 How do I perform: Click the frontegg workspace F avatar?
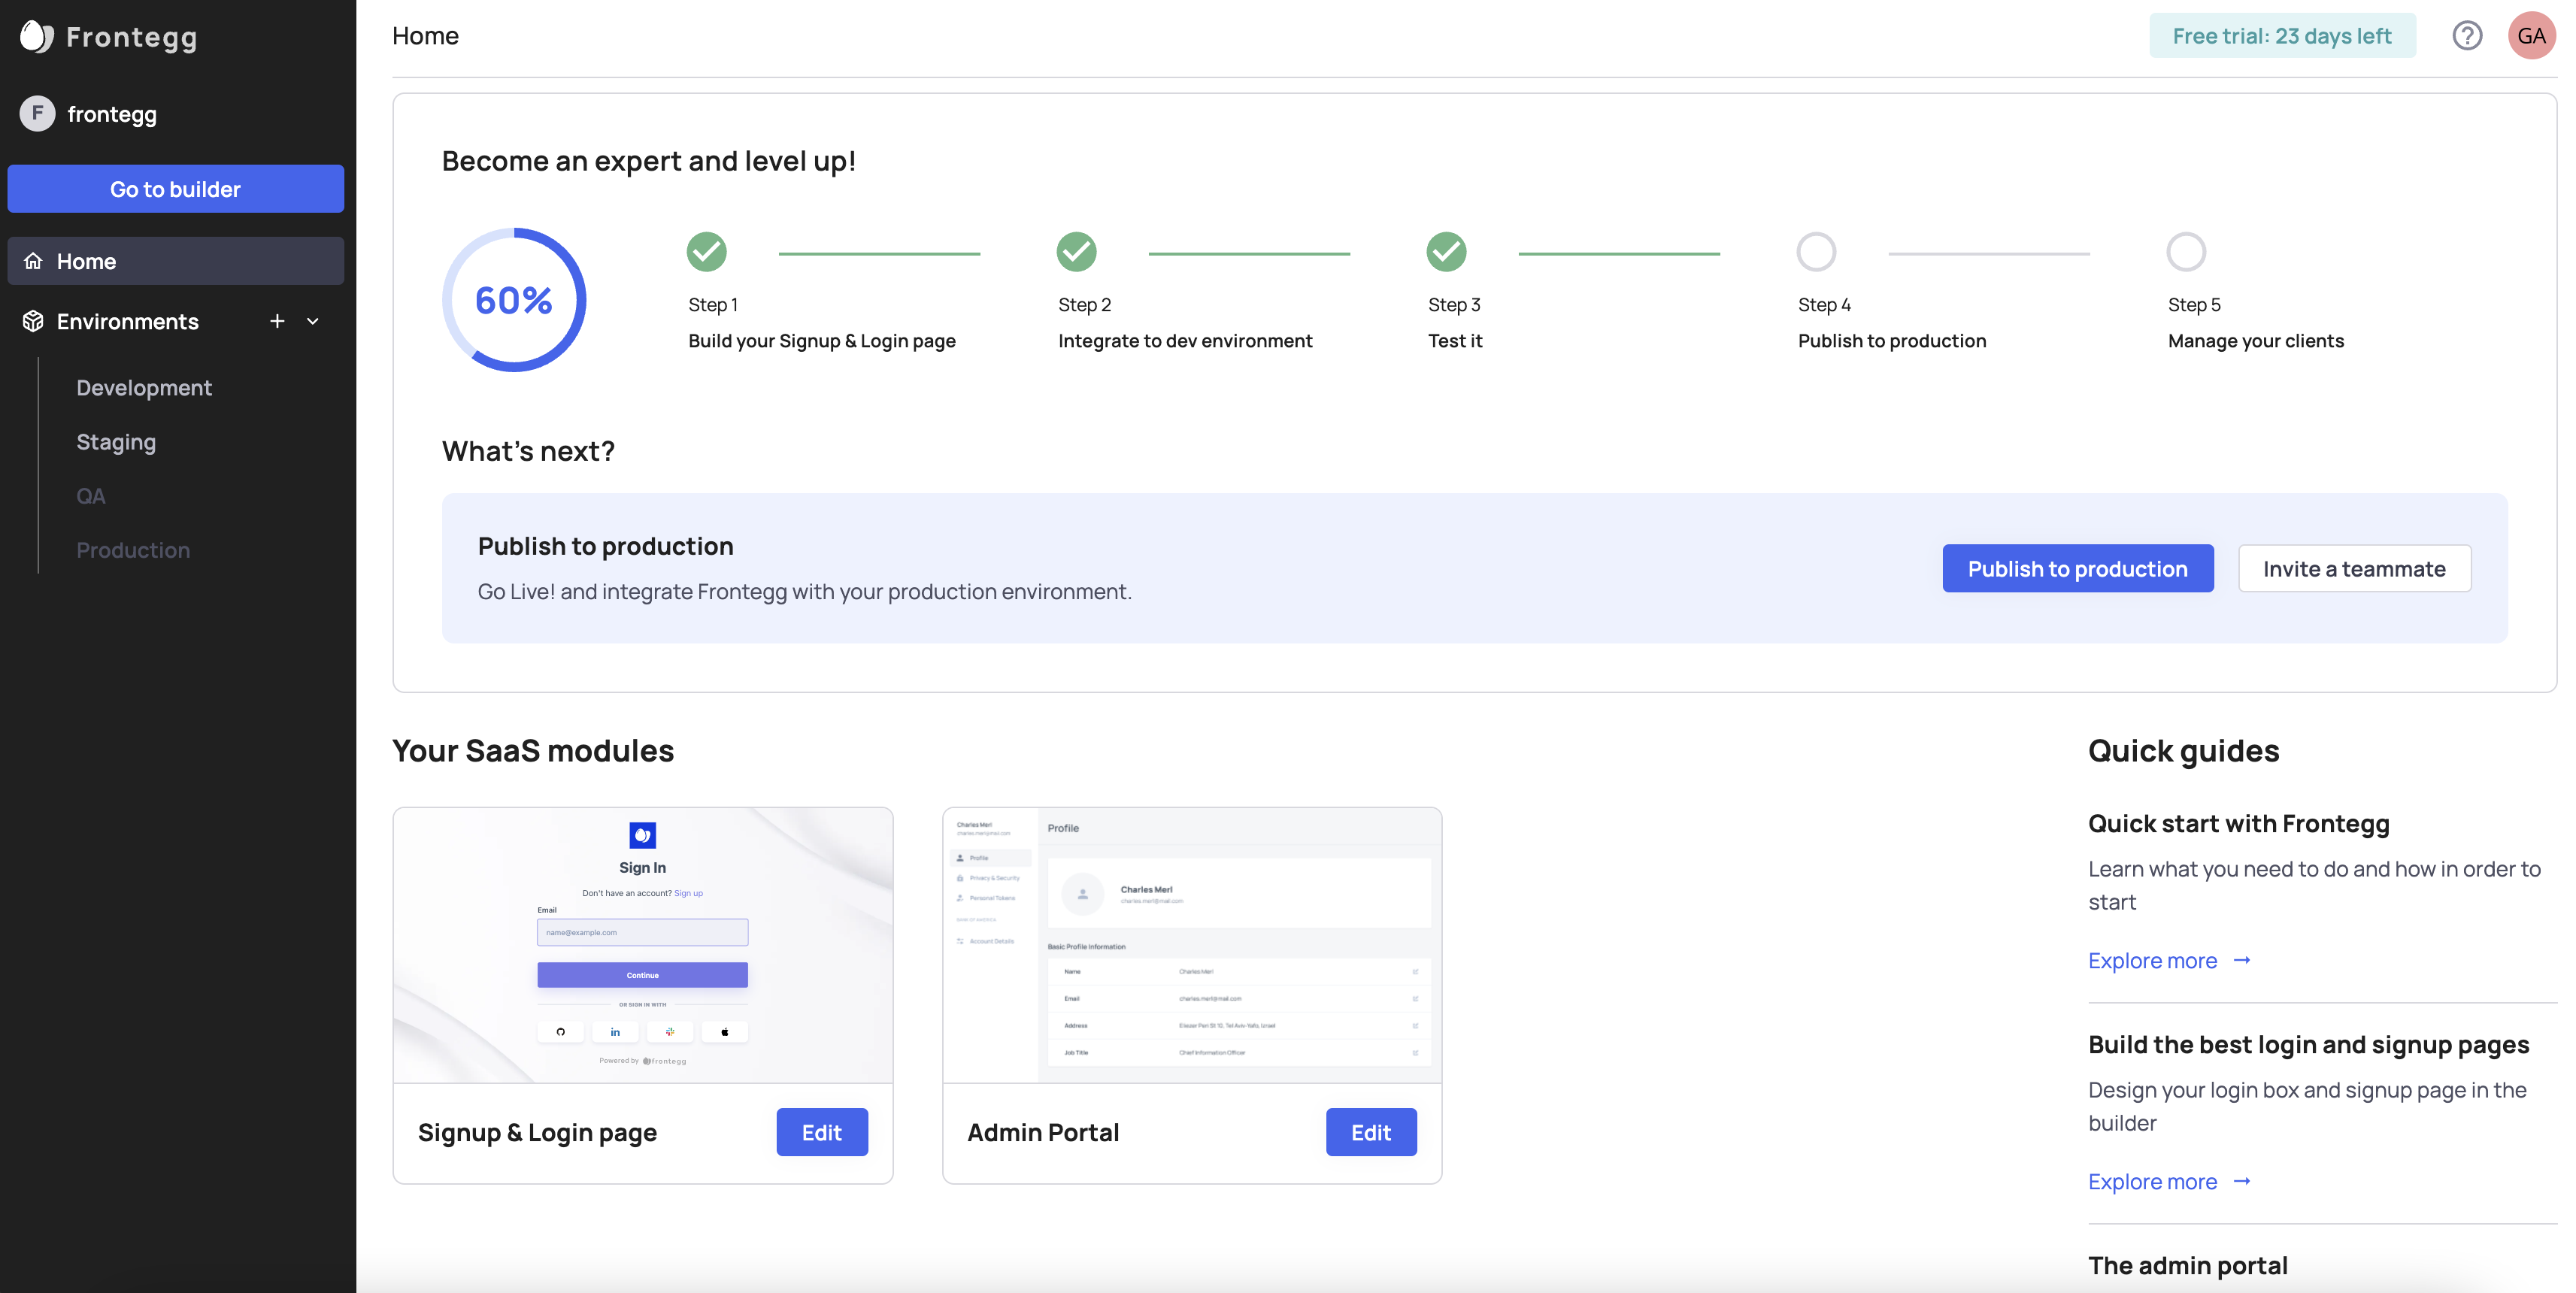[x=37, y=114]
